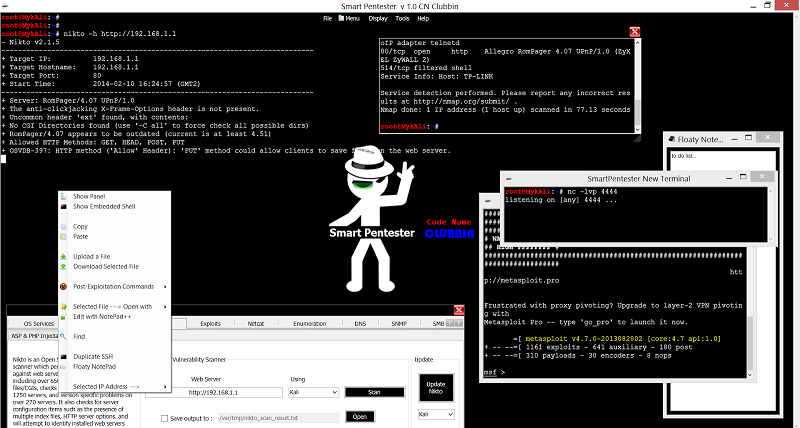Click the Find magnifier icon
800x428 pixels.
[x=63, y=337]
